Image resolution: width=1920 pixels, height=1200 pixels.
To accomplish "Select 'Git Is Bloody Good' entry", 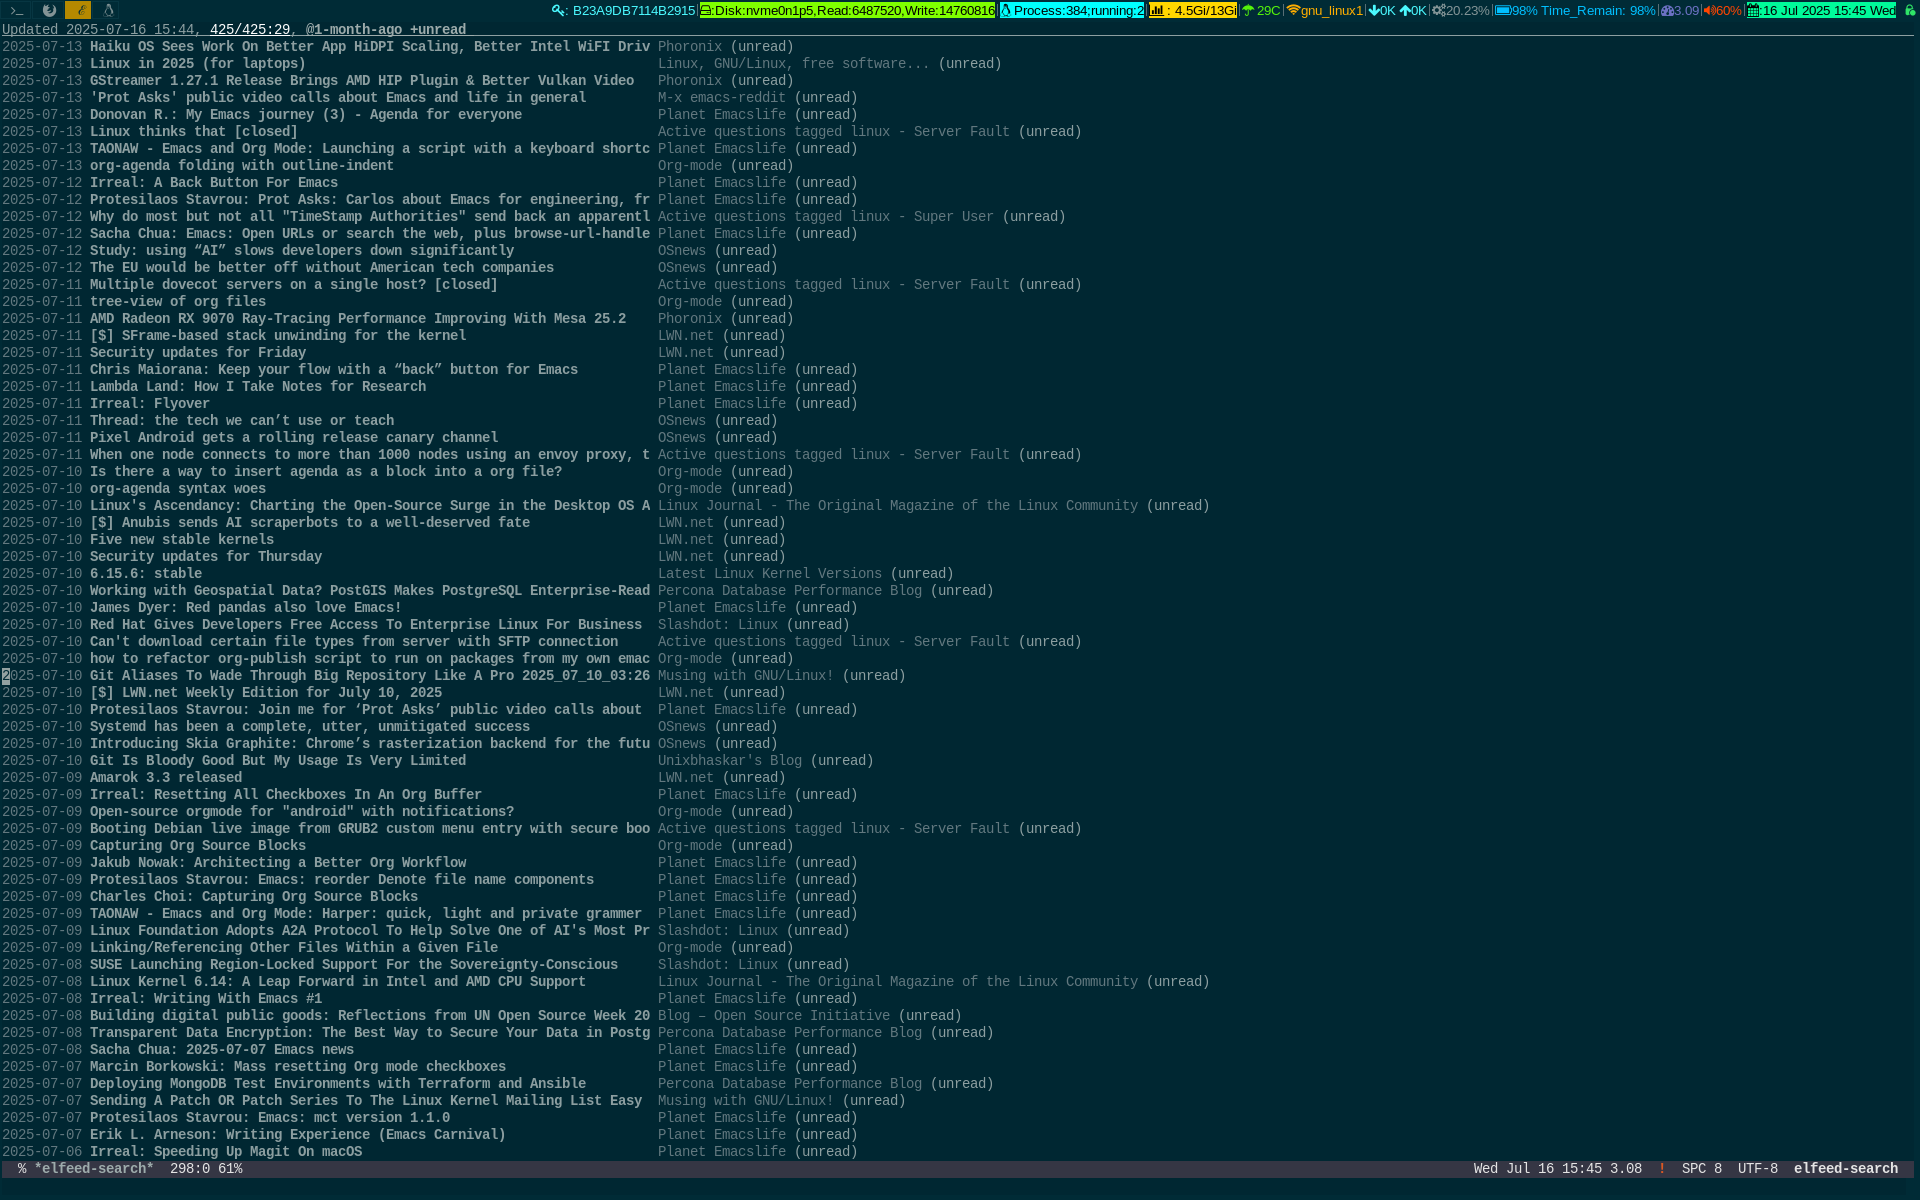I will (278, 761).
